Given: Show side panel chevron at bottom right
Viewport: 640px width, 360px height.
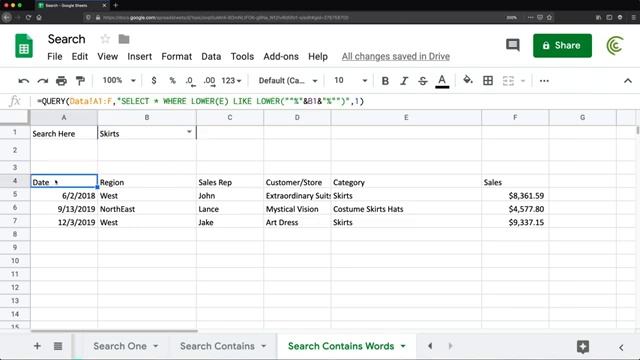Looking at the screenshot, I should (x=621, y=347).
